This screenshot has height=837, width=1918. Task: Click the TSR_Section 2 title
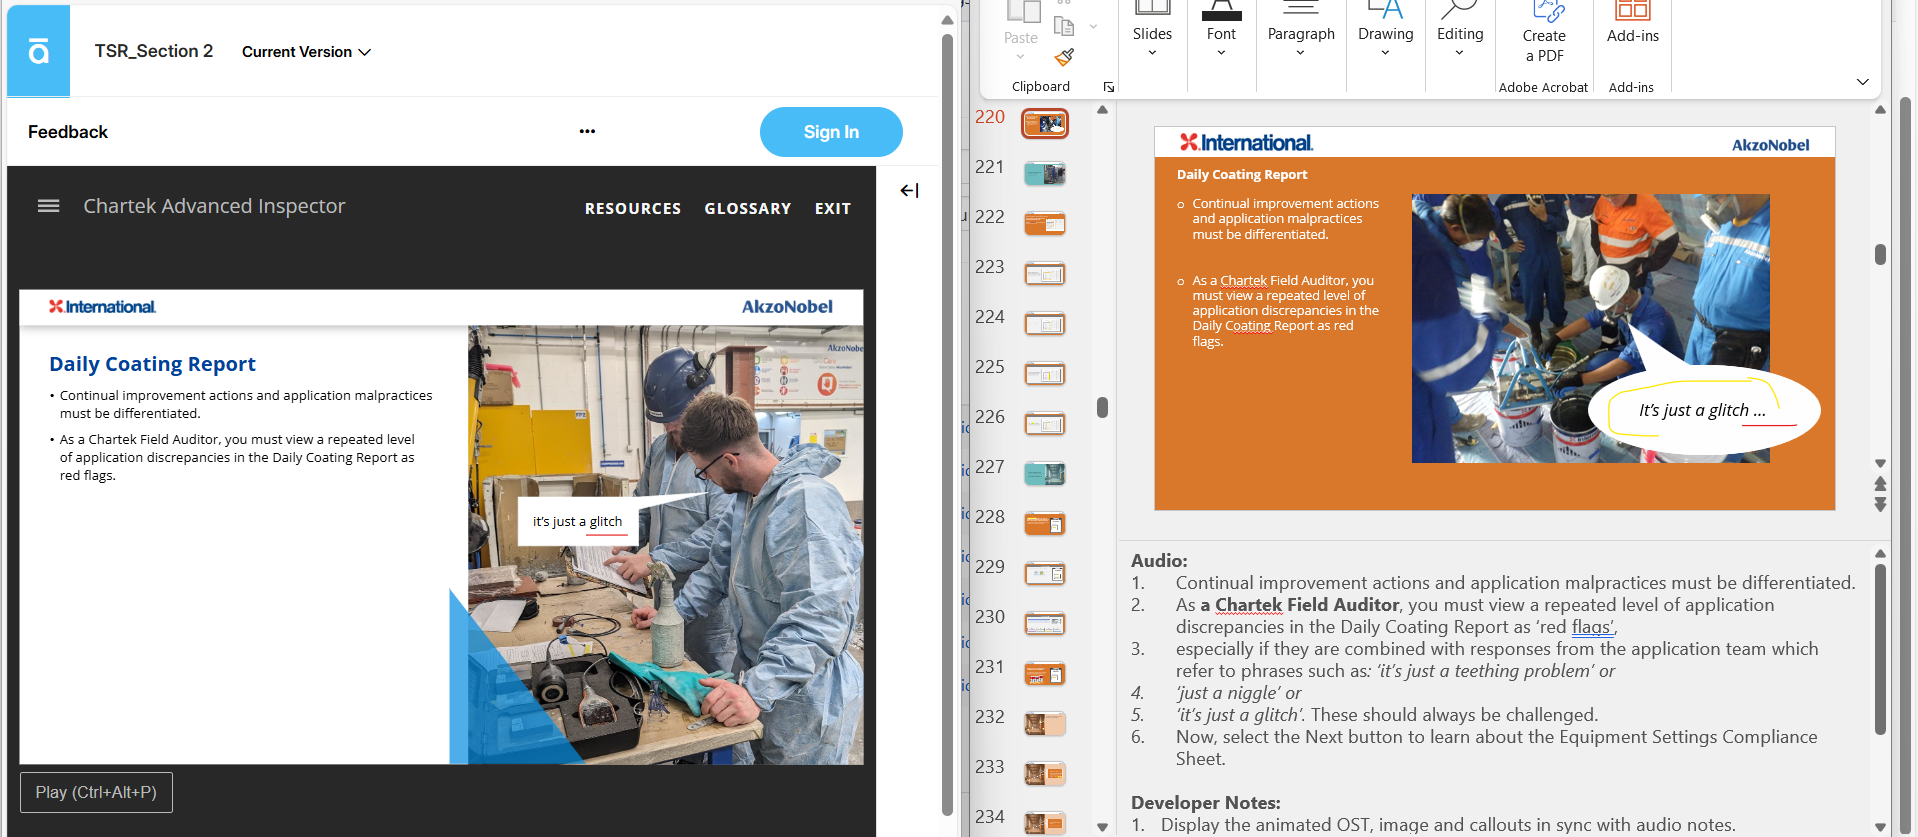[154, 51]
